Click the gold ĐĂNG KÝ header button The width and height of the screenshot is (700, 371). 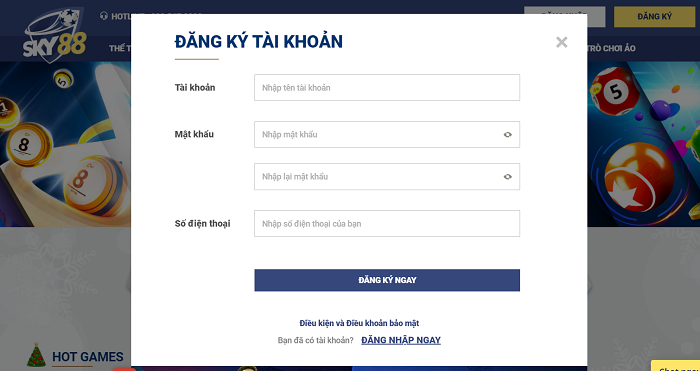point(654,17)
